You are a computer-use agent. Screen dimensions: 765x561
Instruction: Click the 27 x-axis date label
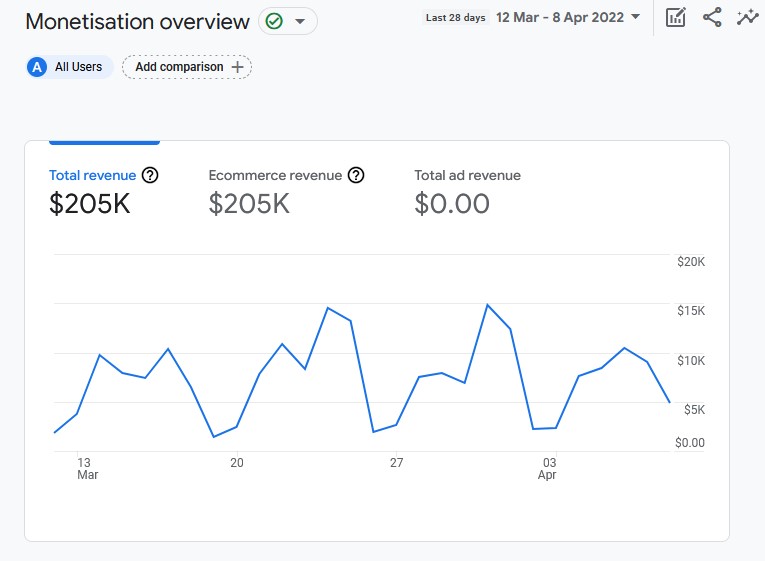coord(397,462)
